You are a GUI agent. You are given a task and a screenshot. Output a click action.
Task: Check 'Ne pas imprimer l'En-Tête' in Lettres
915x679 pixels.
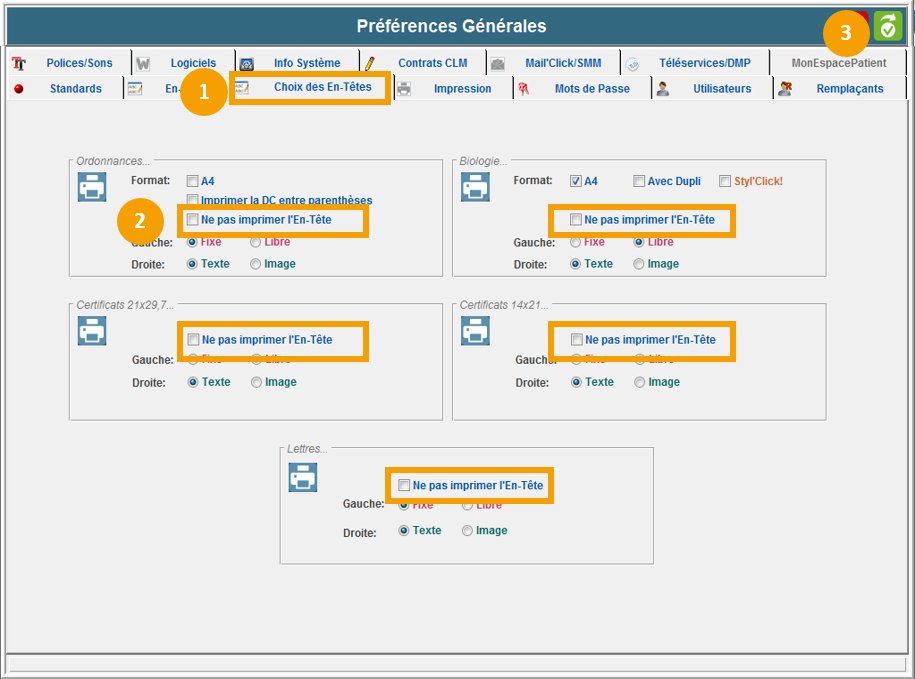(x=403, y=485)
